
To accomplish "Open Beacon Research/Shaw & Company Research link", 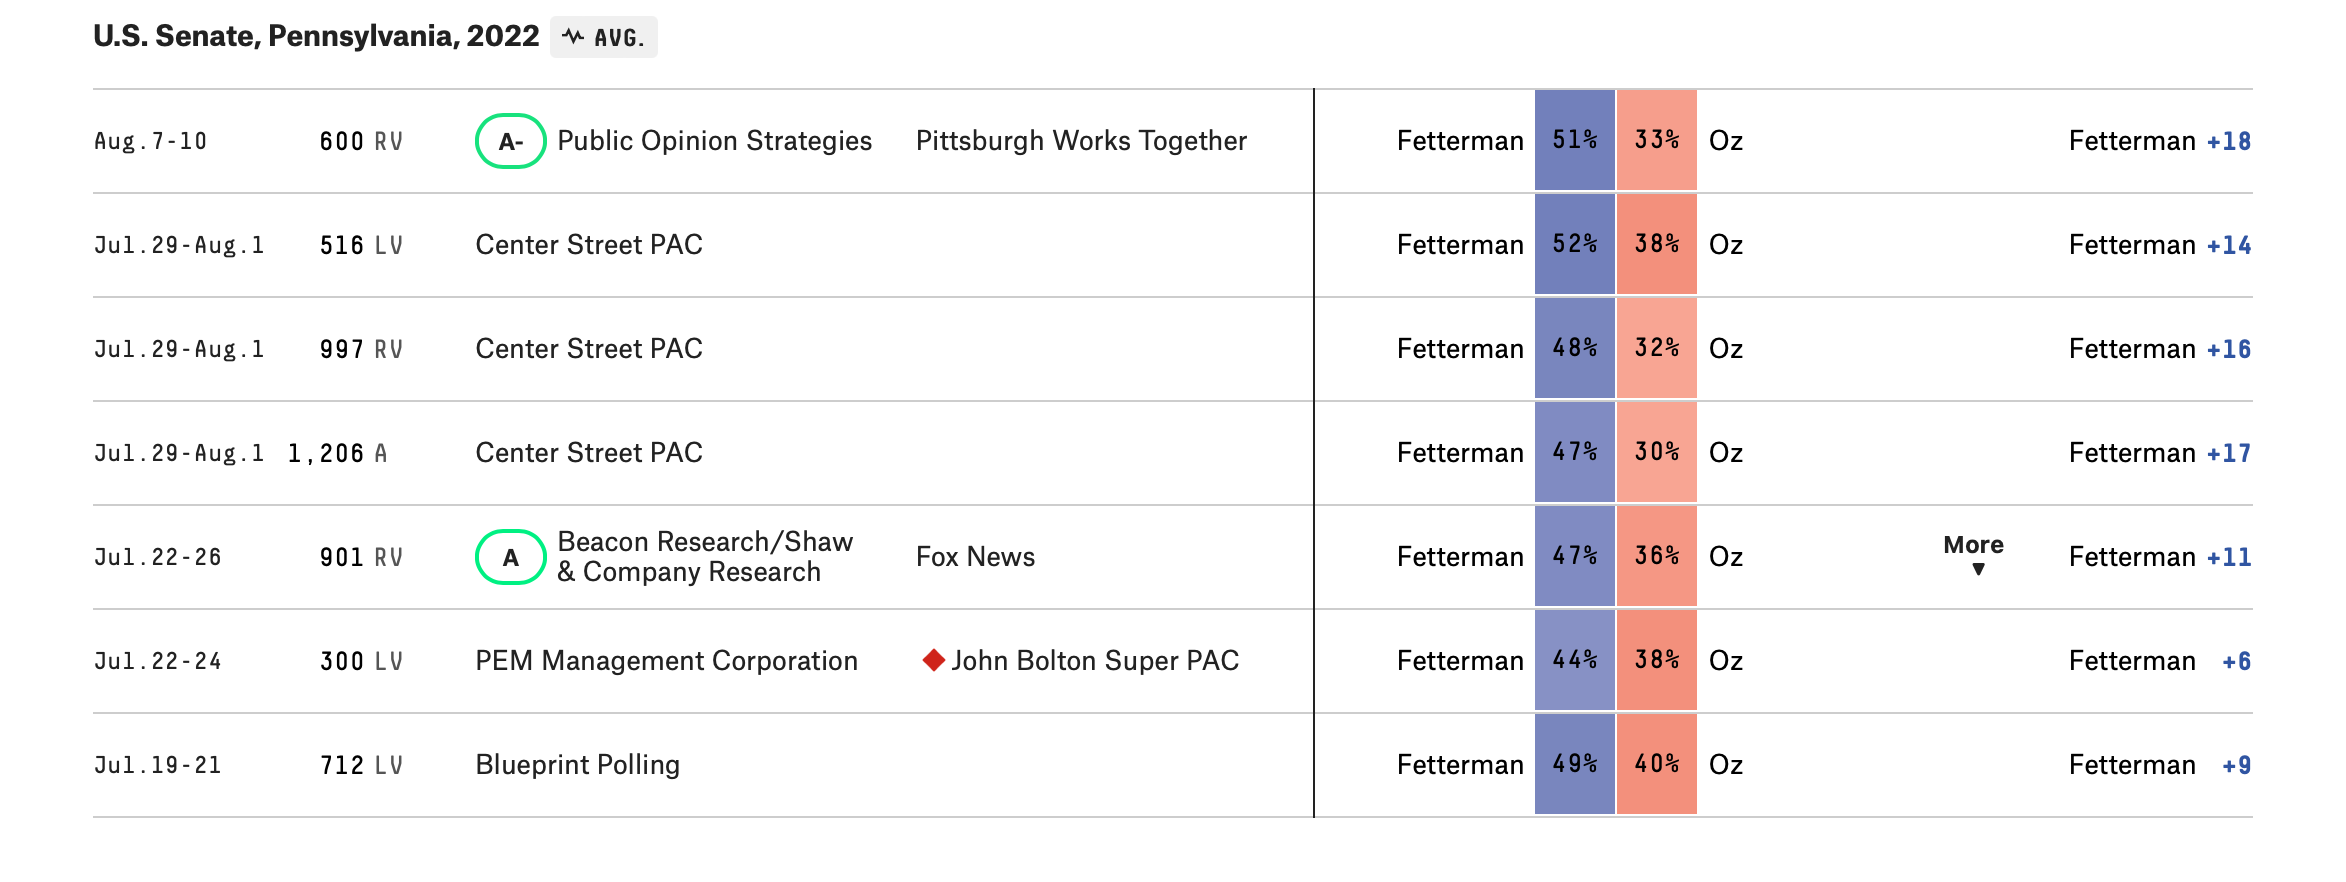I will click(x=704, y=557).
